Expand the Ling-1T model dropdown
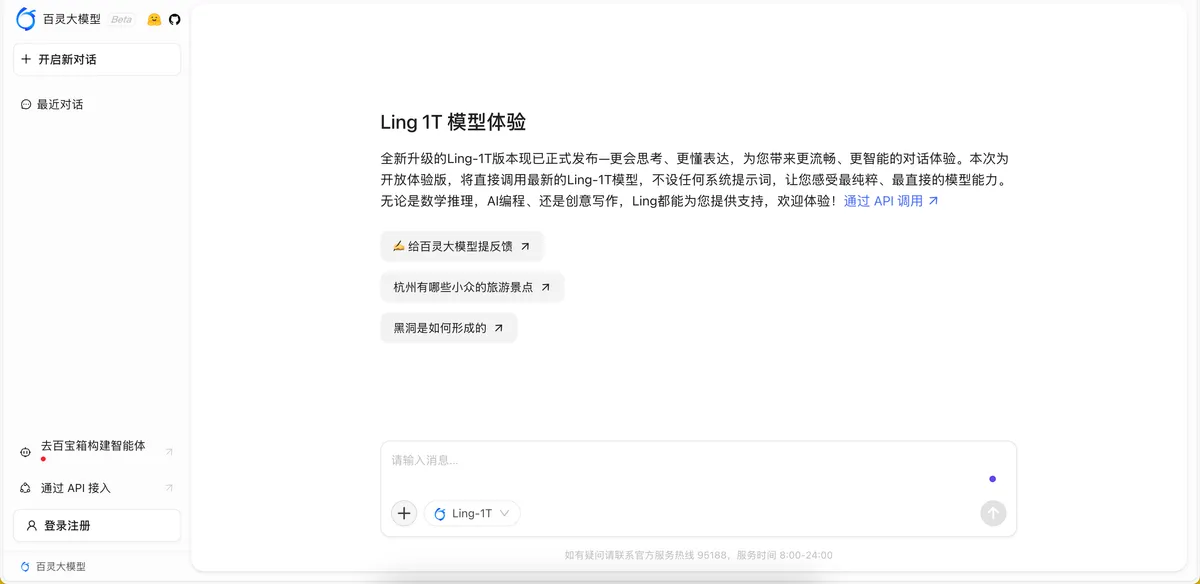Viewport: 1200px width, 584px height. (472, 513)
